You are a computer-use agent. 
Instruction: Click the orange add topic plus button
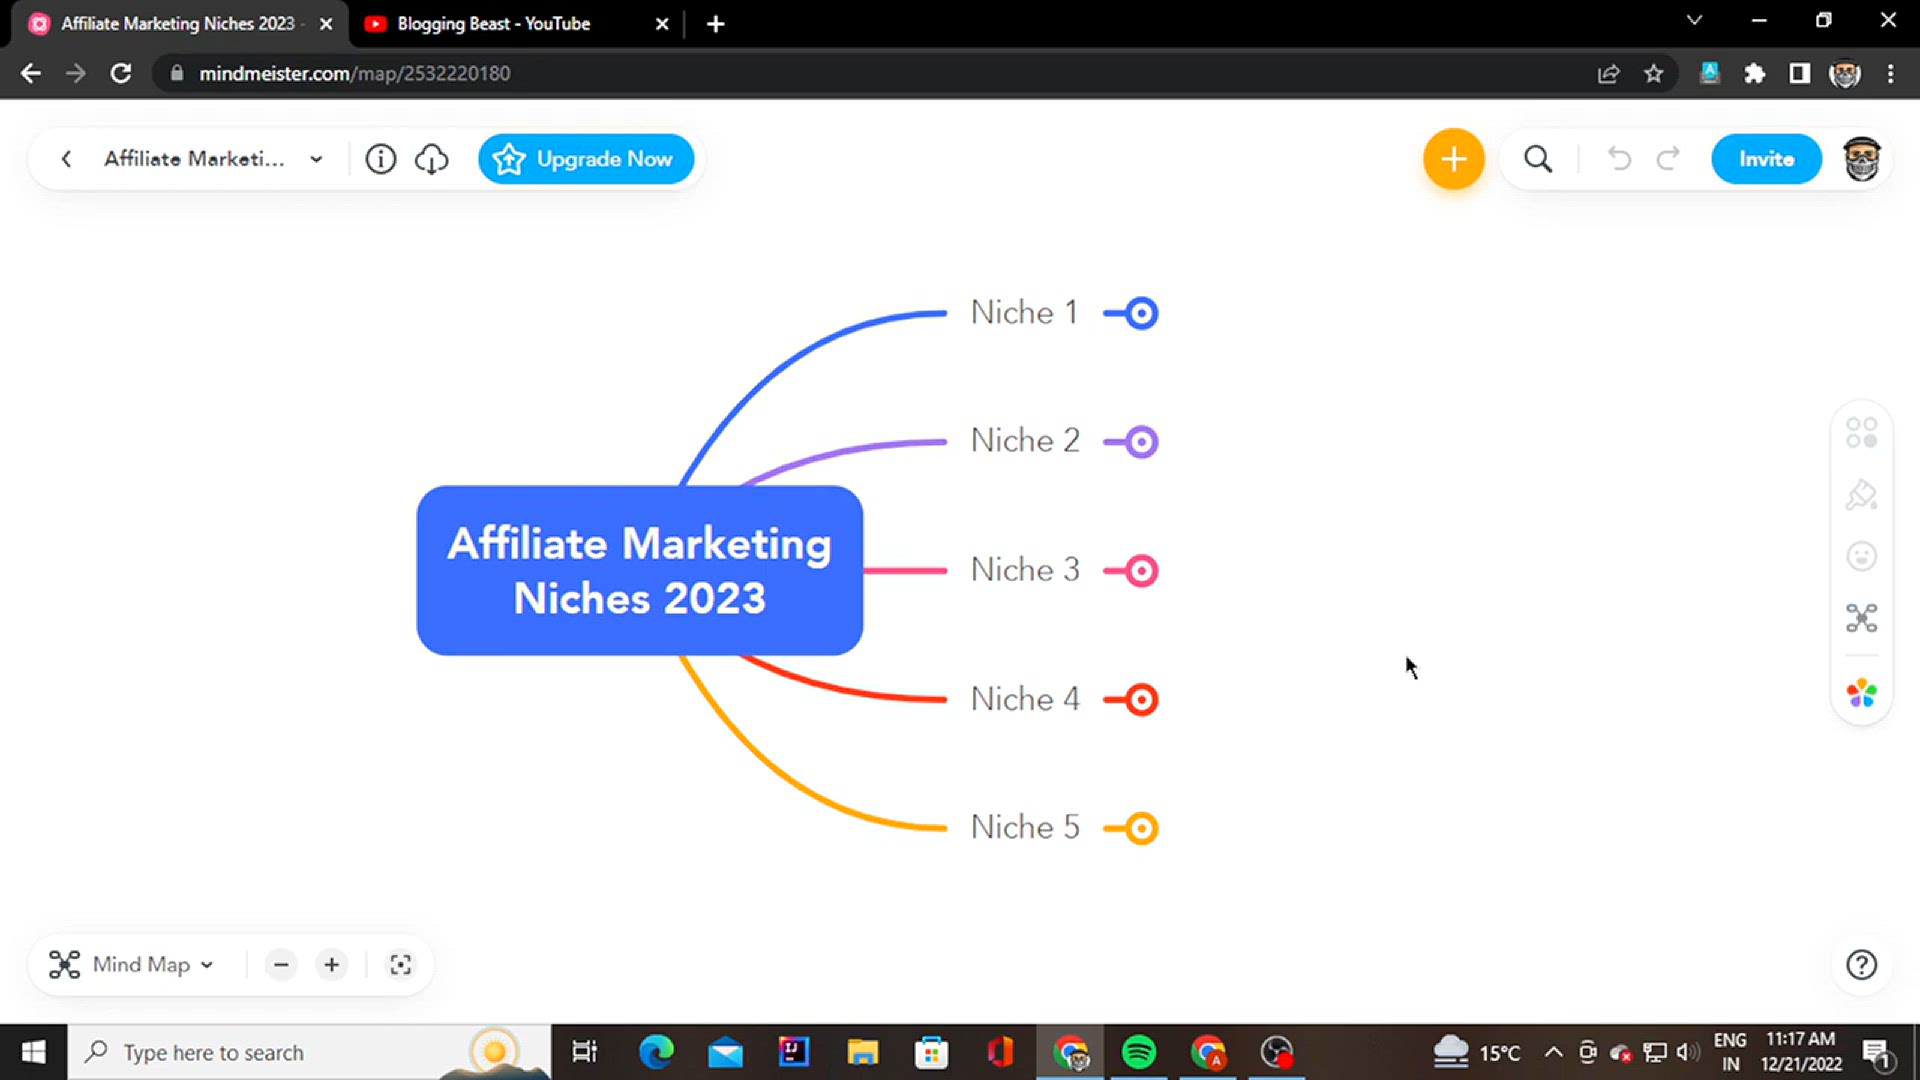[1453, 159]
